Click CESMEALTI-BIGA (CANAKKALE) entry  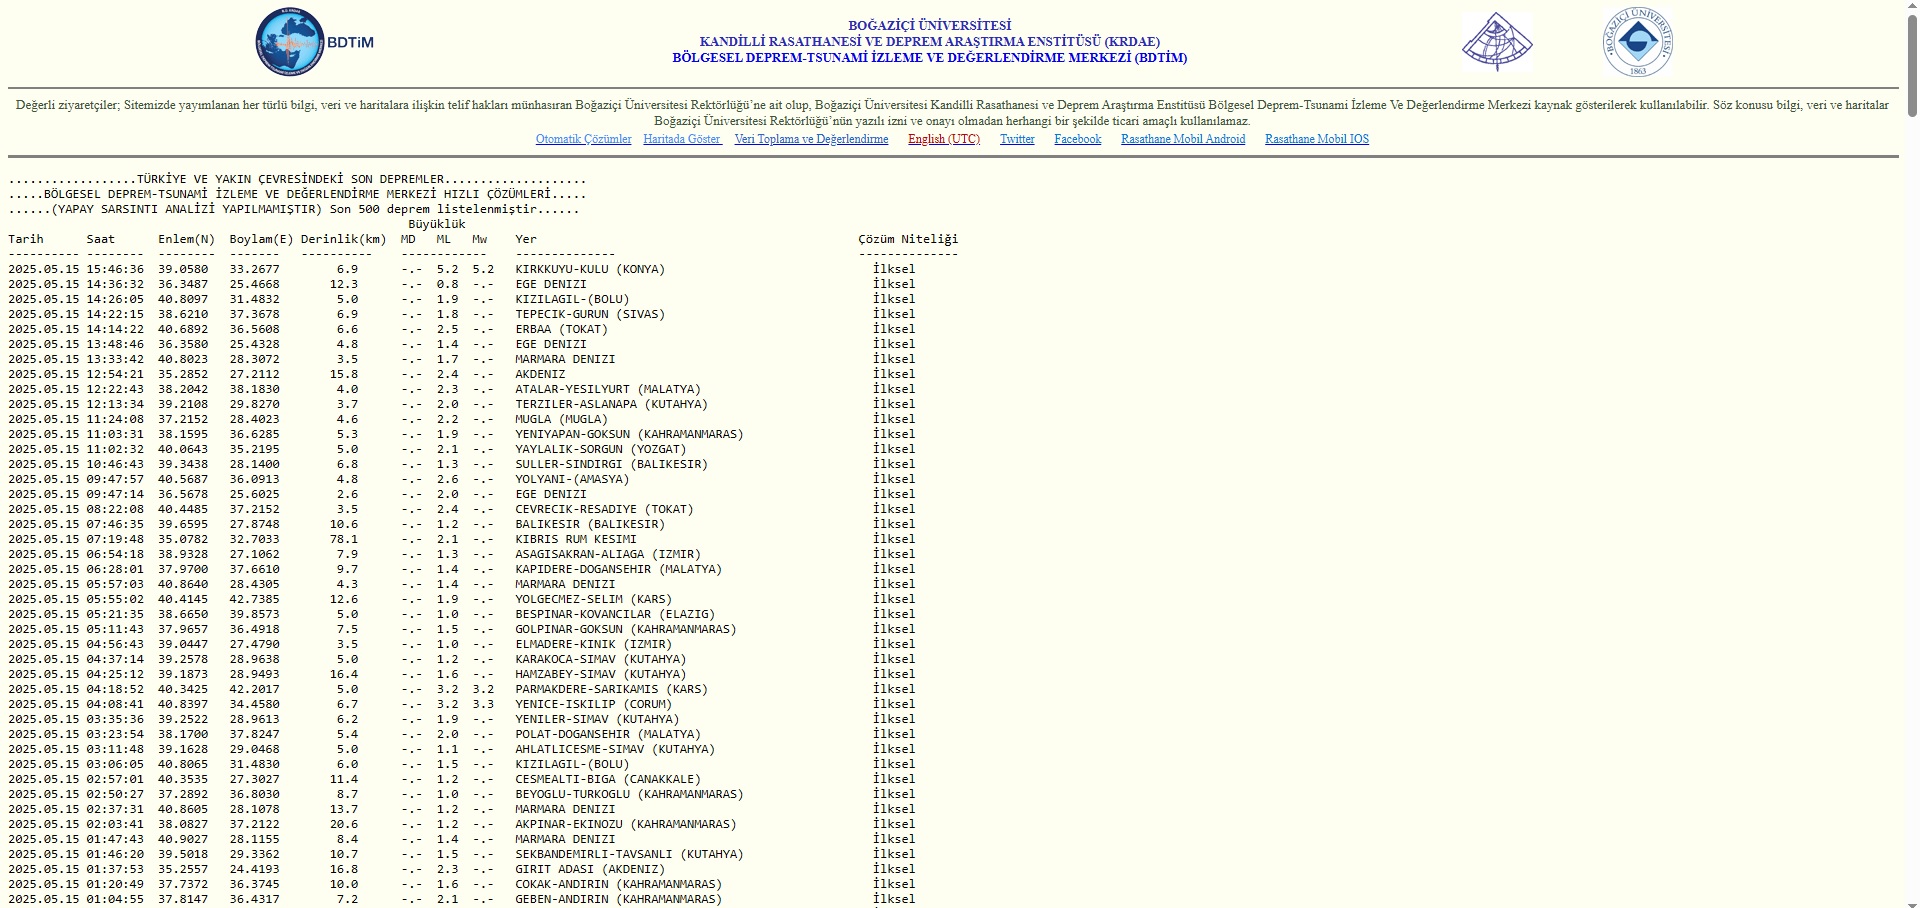pyautogui.click(x=608, y=779)
